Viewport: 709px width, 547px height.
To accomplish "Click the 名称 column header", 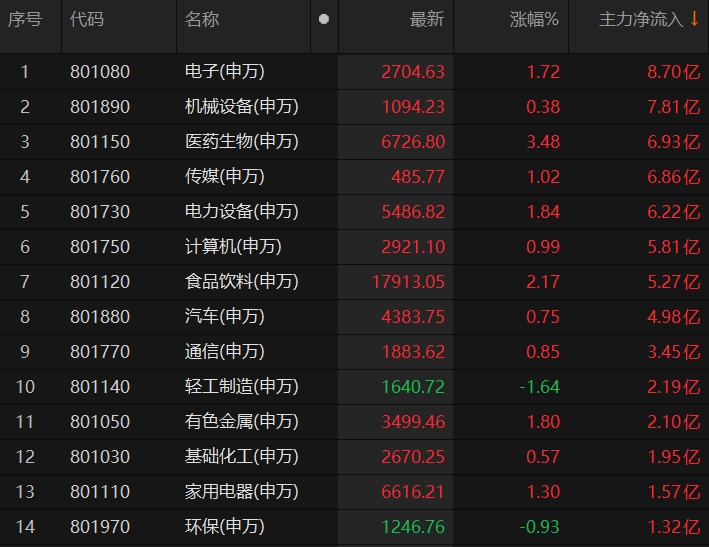I will (x=202, y=20).
